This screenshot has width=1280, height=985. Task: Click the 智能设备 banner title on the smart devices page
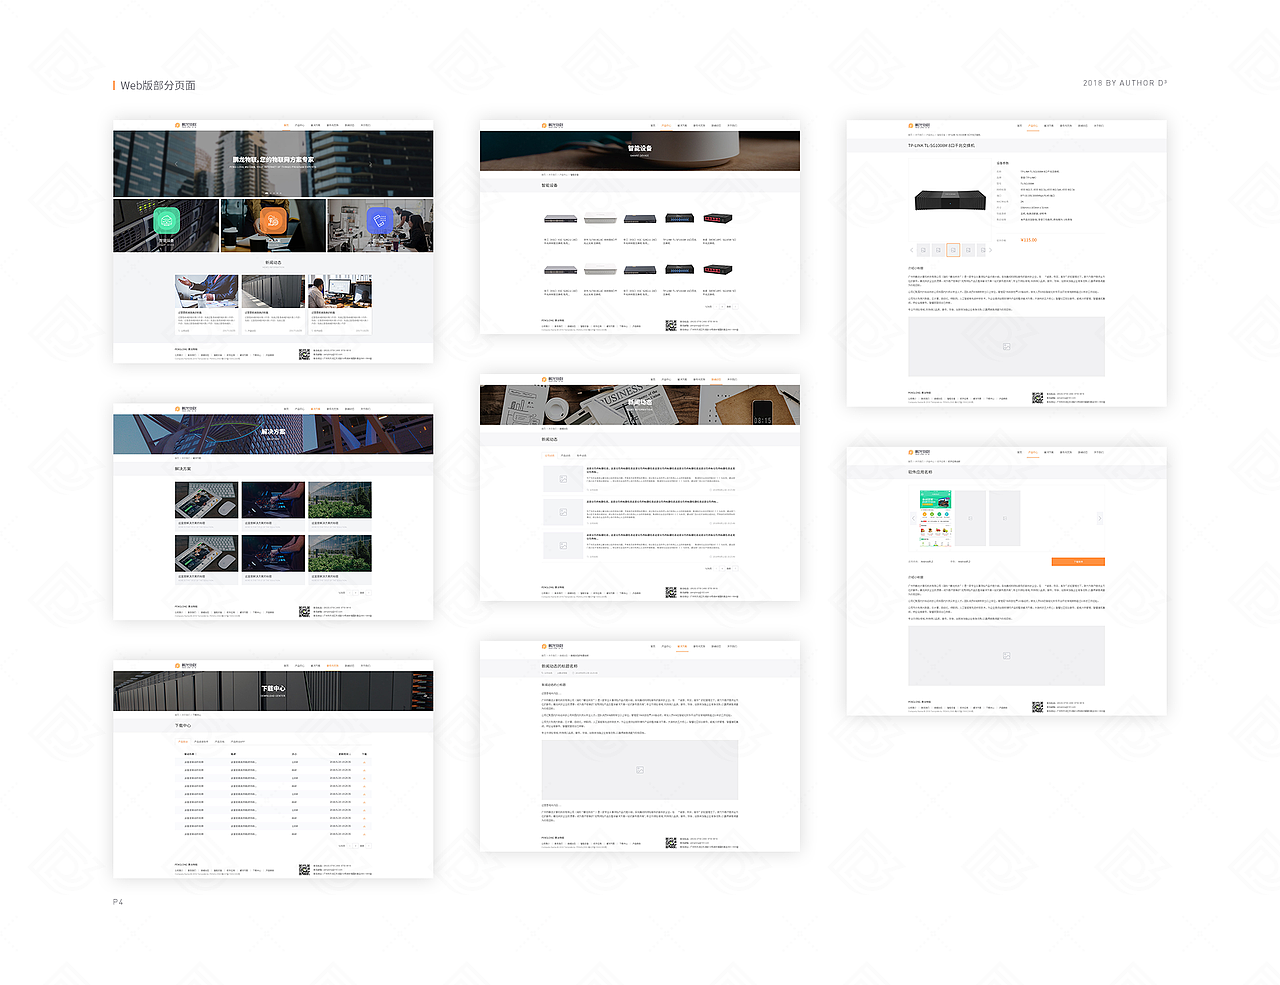tap(640, 148)
